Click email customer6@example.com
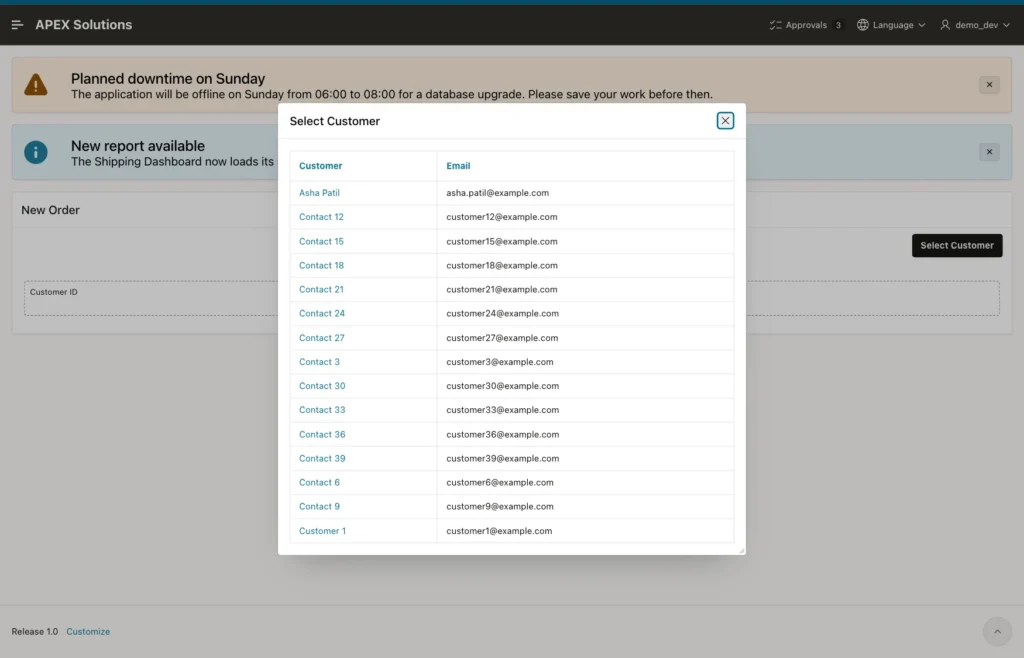 point(500,482)
